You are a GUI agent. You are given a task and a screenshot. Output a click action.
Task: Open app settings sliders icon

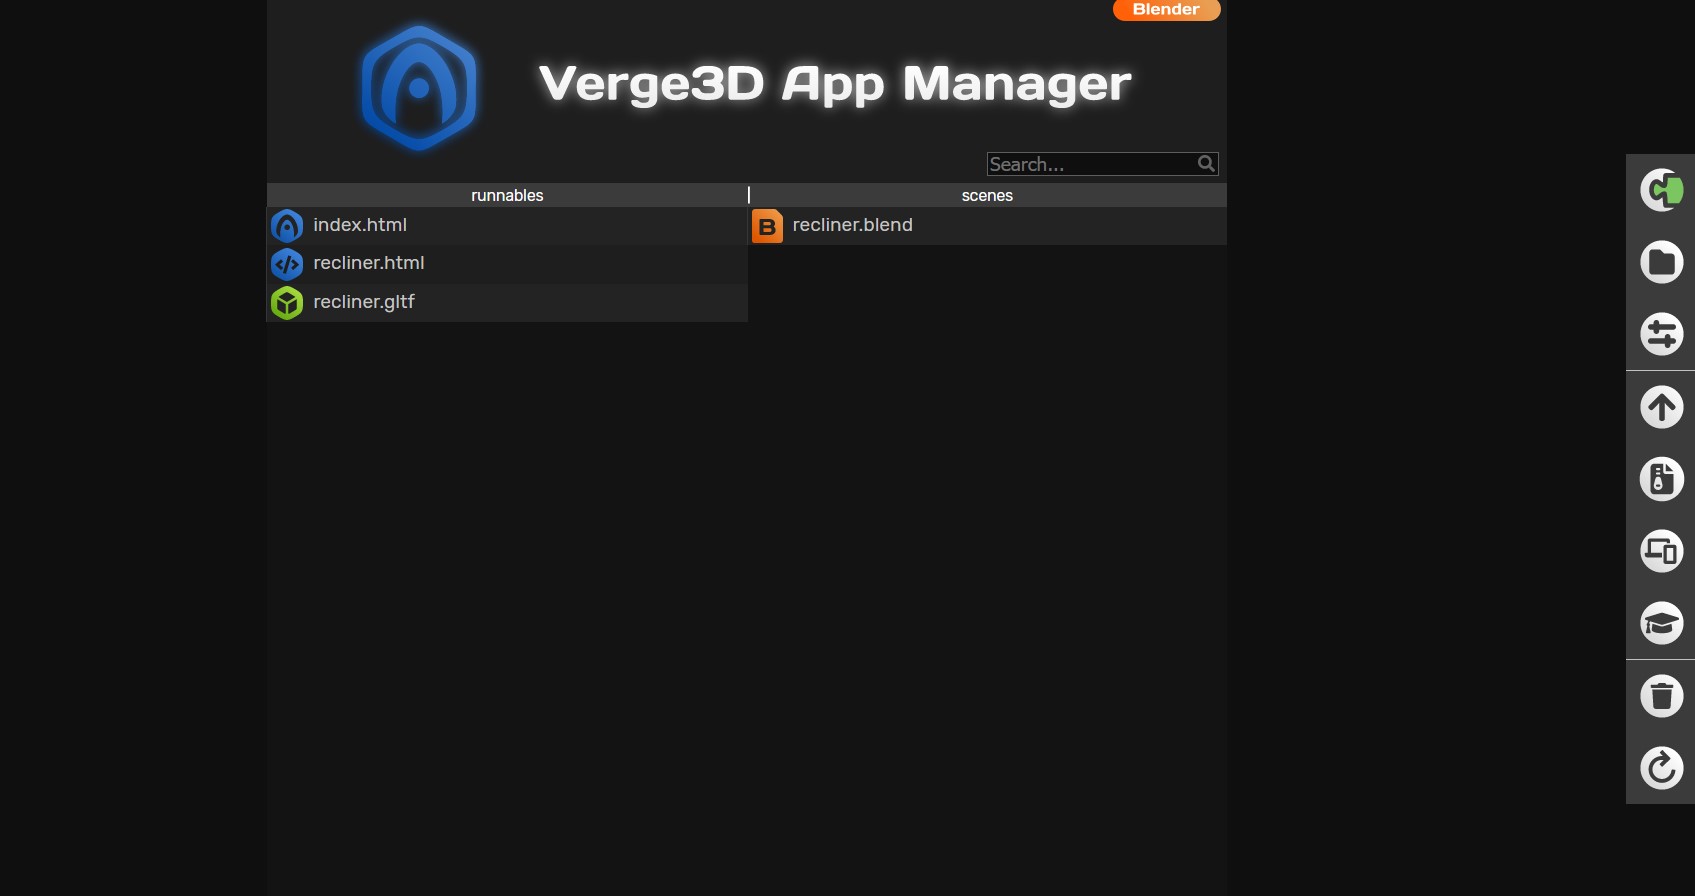(1661, 334)
